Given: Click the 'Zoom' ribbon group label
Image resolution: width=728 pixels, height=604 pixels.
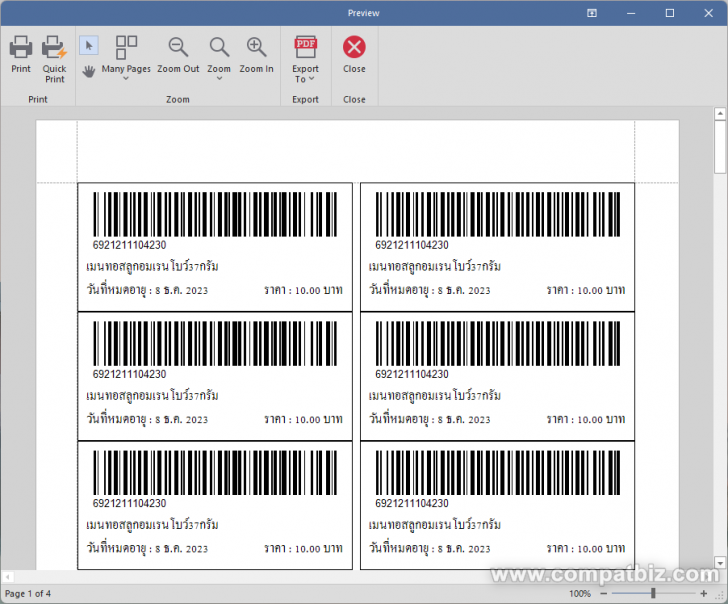Looking at the screenshot, I should pyautogui.click(x=178, y=99).
